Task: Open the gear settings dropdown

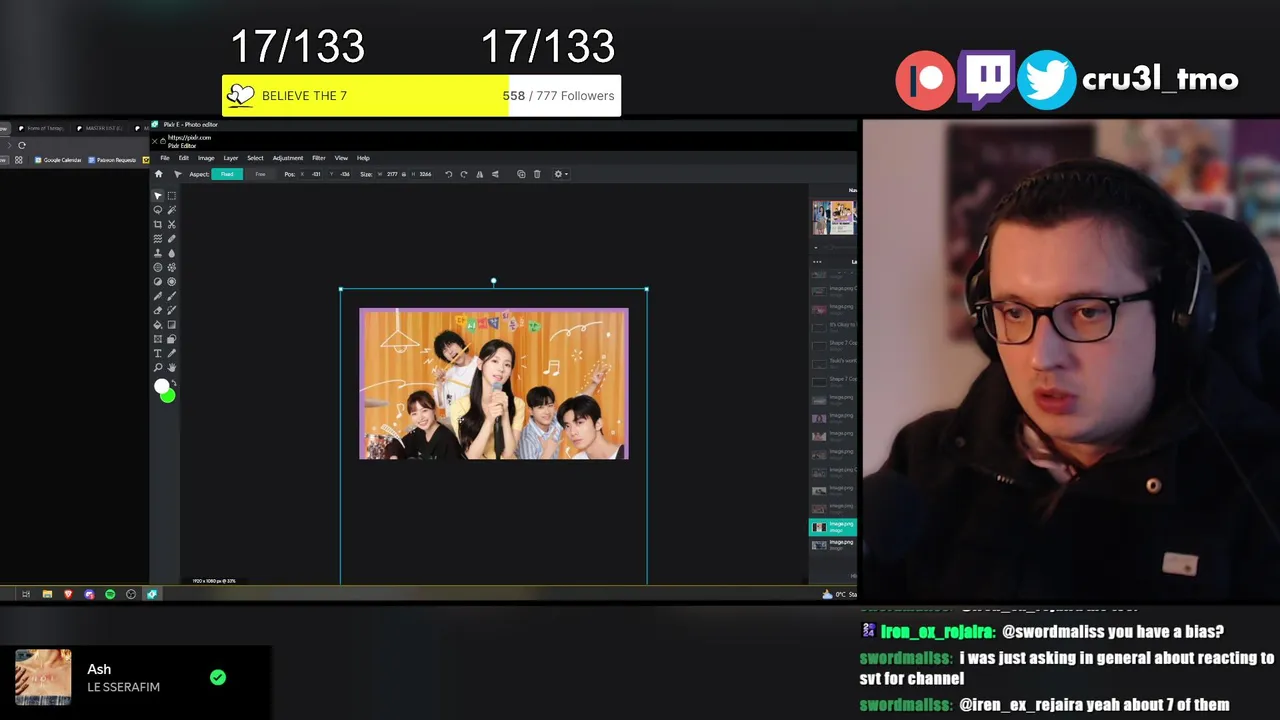Action: (x=562, y=174)
